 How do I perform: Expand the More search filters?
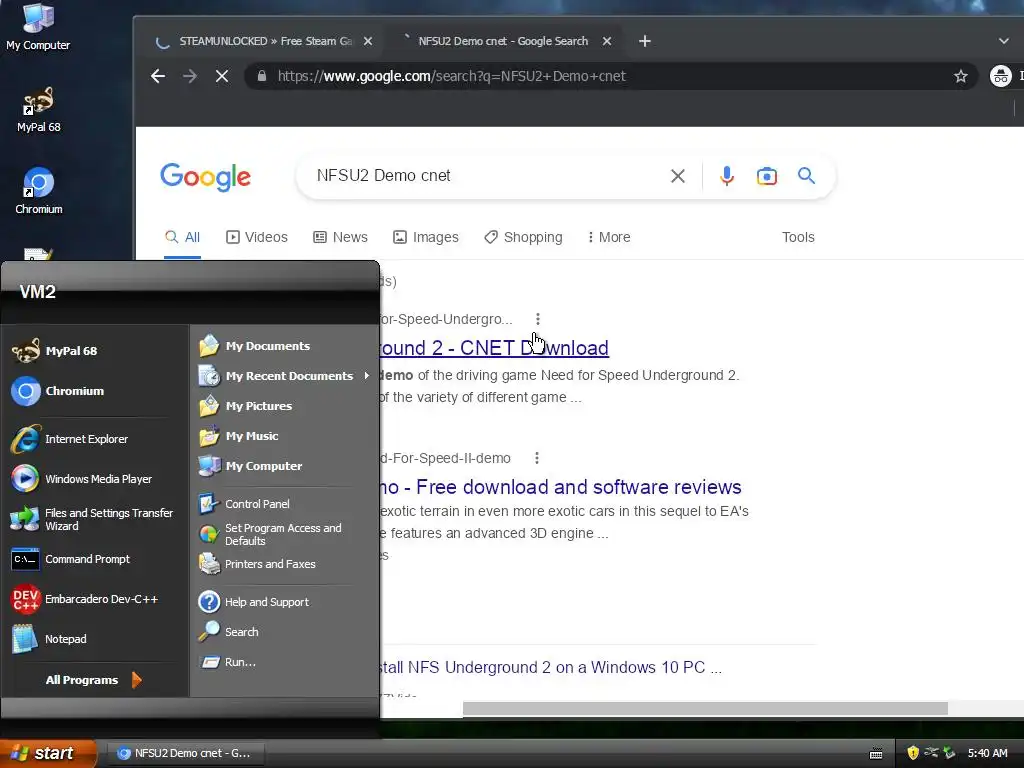(609, 237)
